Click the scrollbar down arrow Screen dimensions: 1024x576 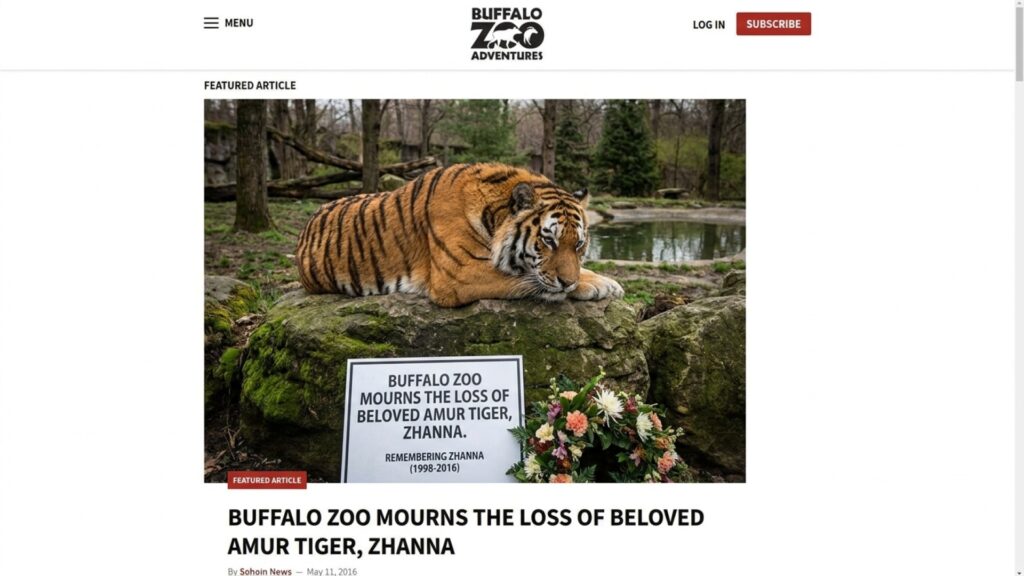coord(1019,573)
